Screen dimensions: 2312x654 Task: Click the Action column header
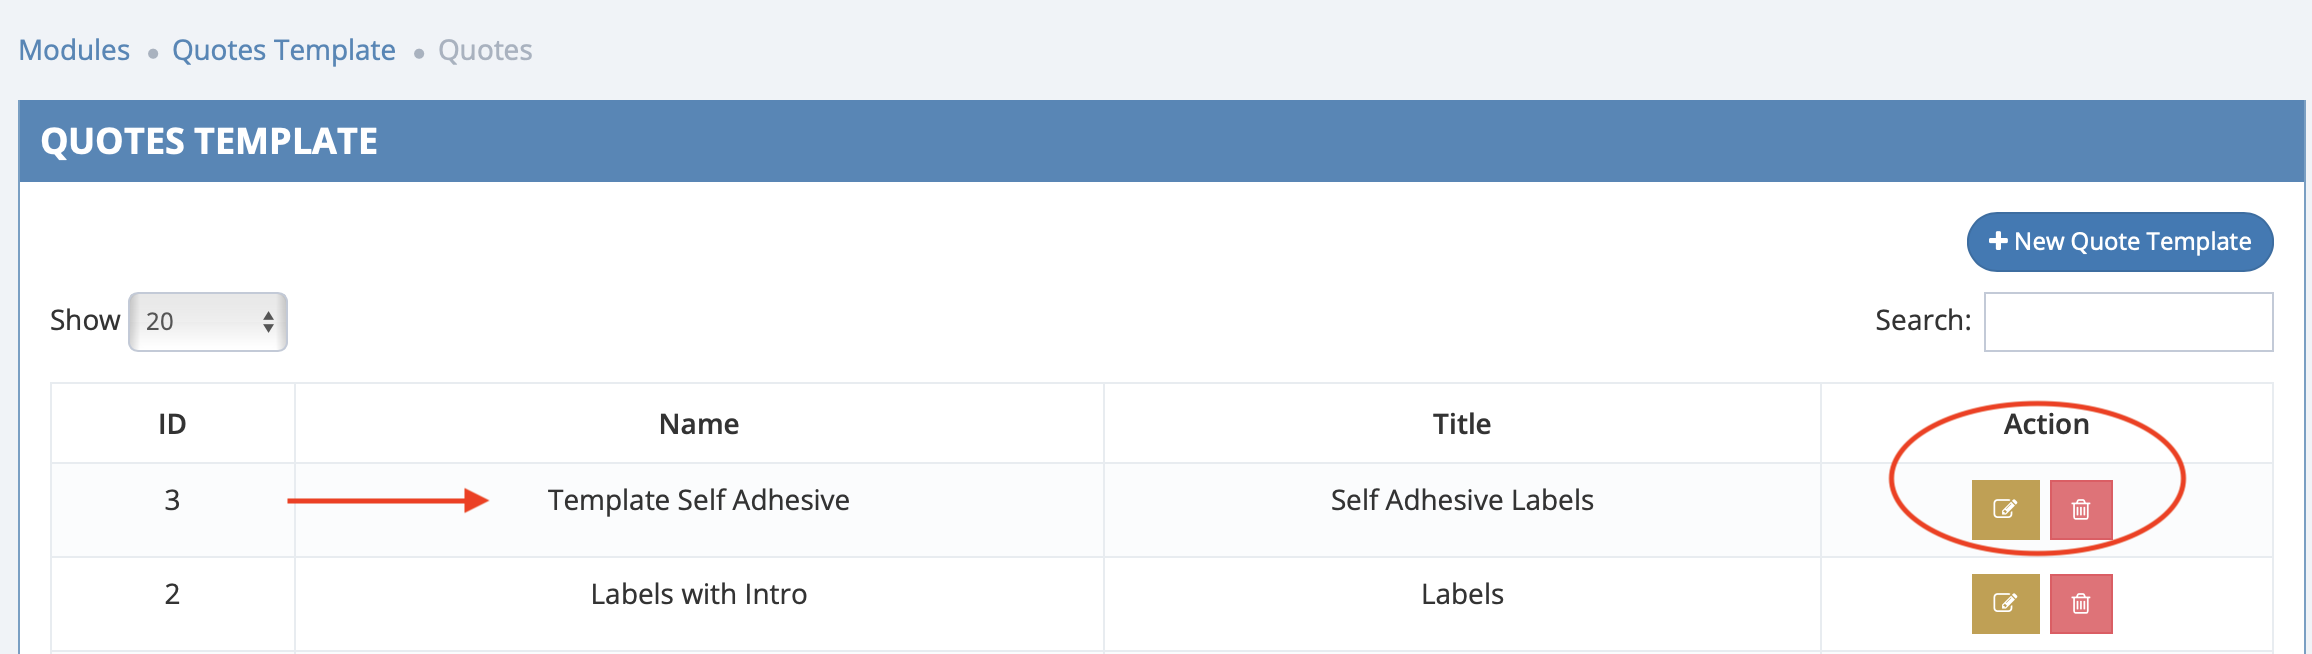2046,424
